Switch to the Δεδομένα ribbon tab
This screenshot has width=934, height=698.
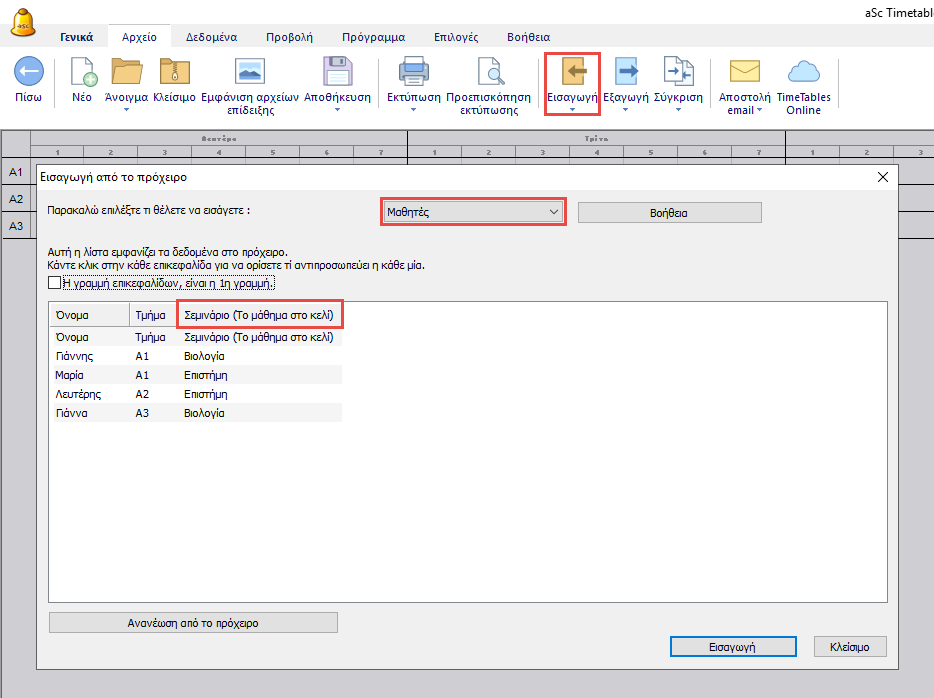pyautogui.click(x=210, y=37)
